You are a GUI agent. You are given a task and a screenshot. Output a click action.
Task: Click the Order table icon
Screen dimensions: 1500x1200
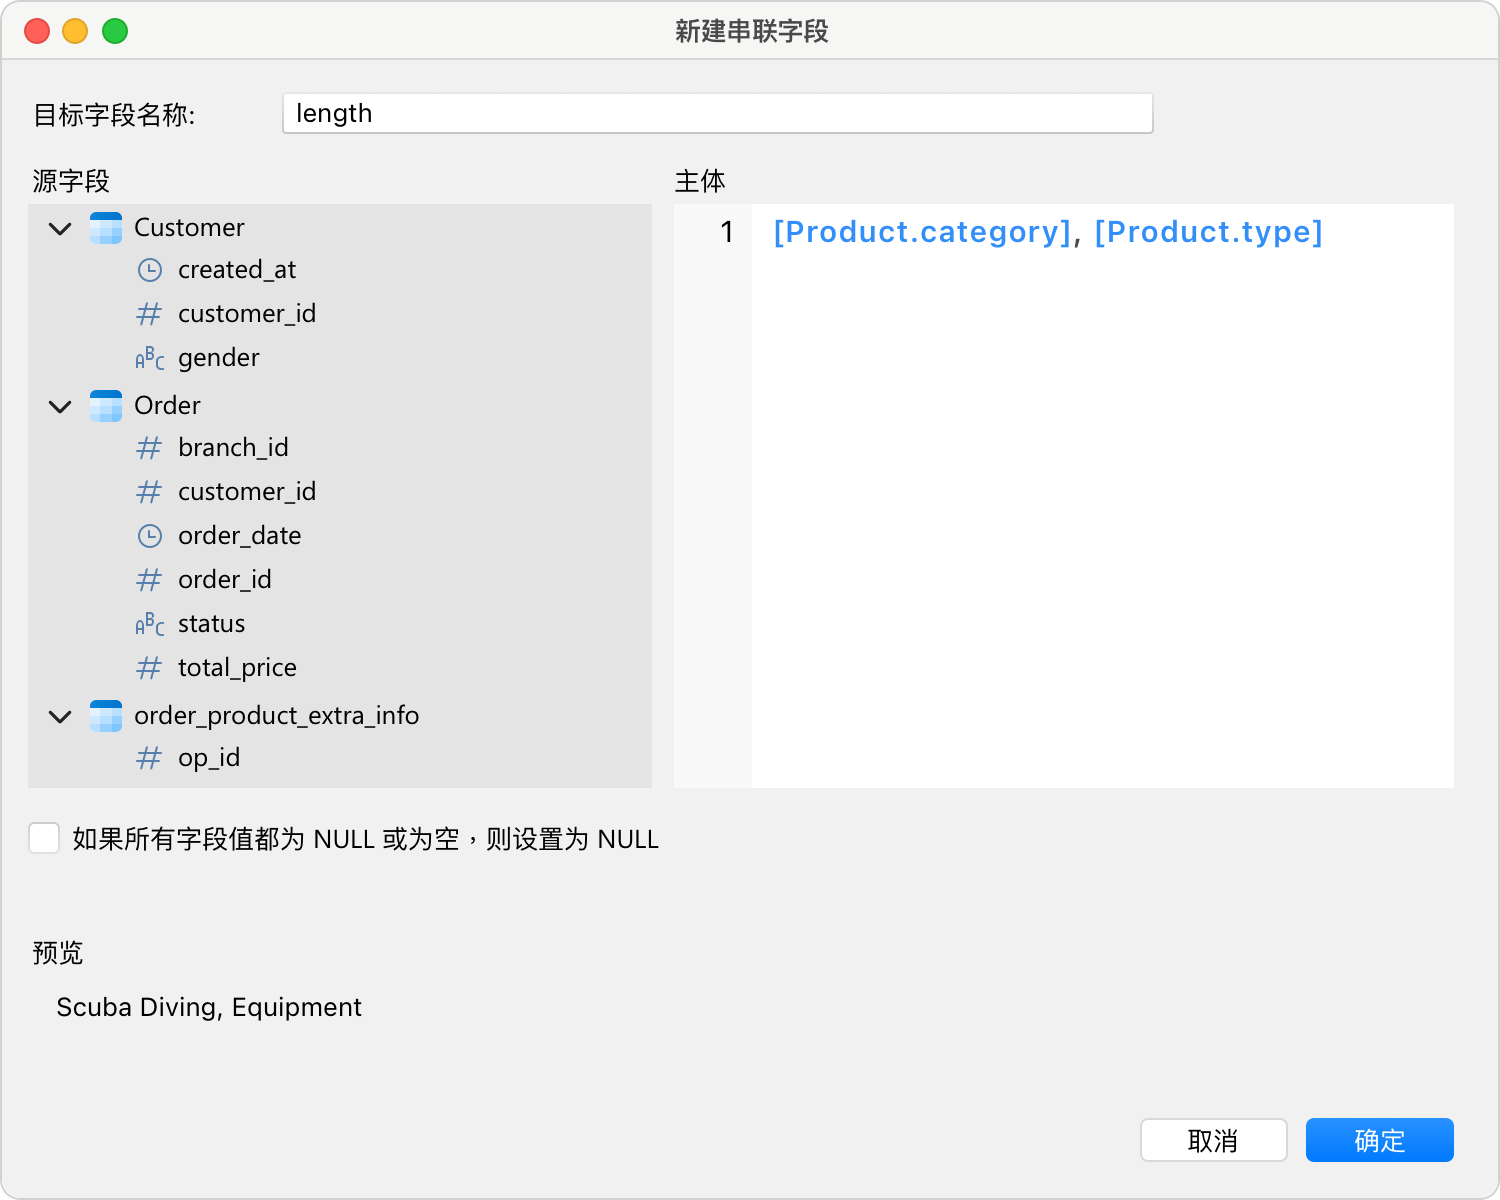(106, 406)
